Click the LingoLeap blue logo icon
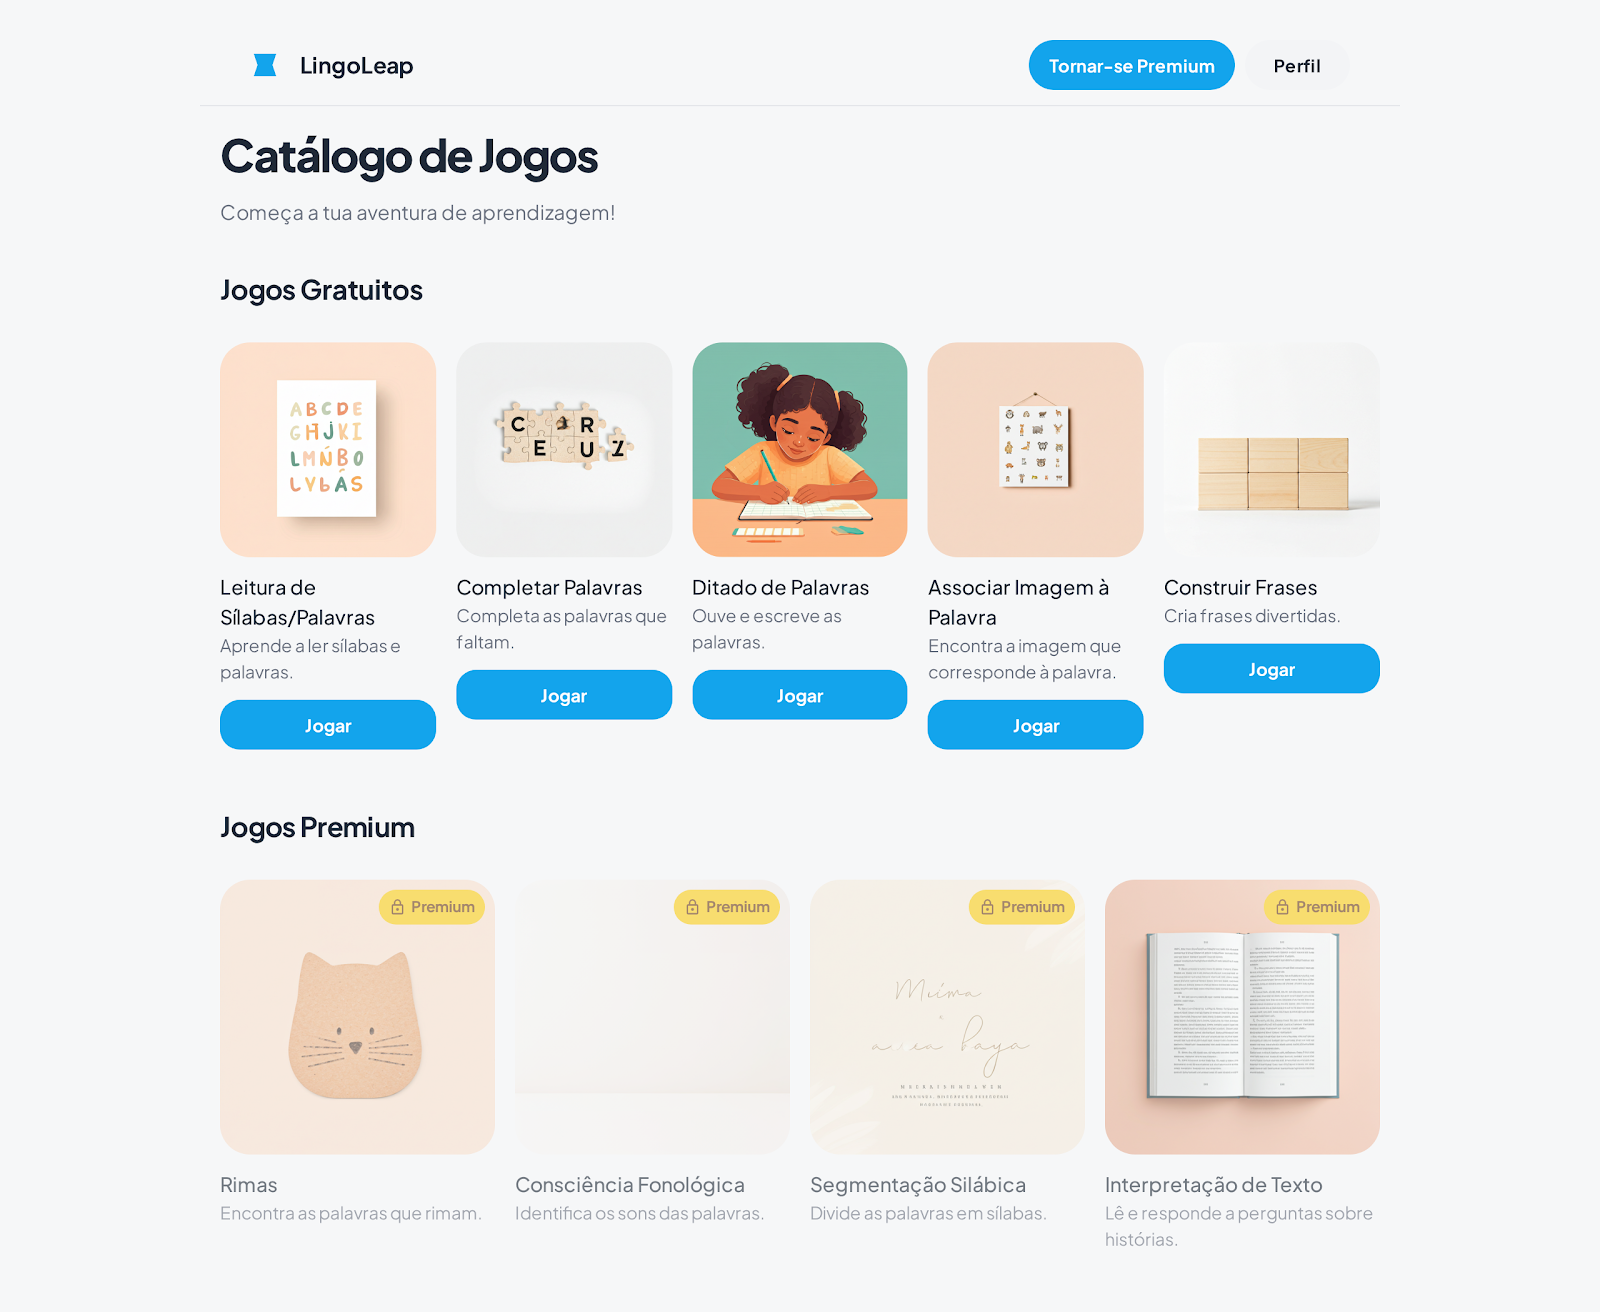The height and width of the screenshot is (1312, 1600). 265,65
